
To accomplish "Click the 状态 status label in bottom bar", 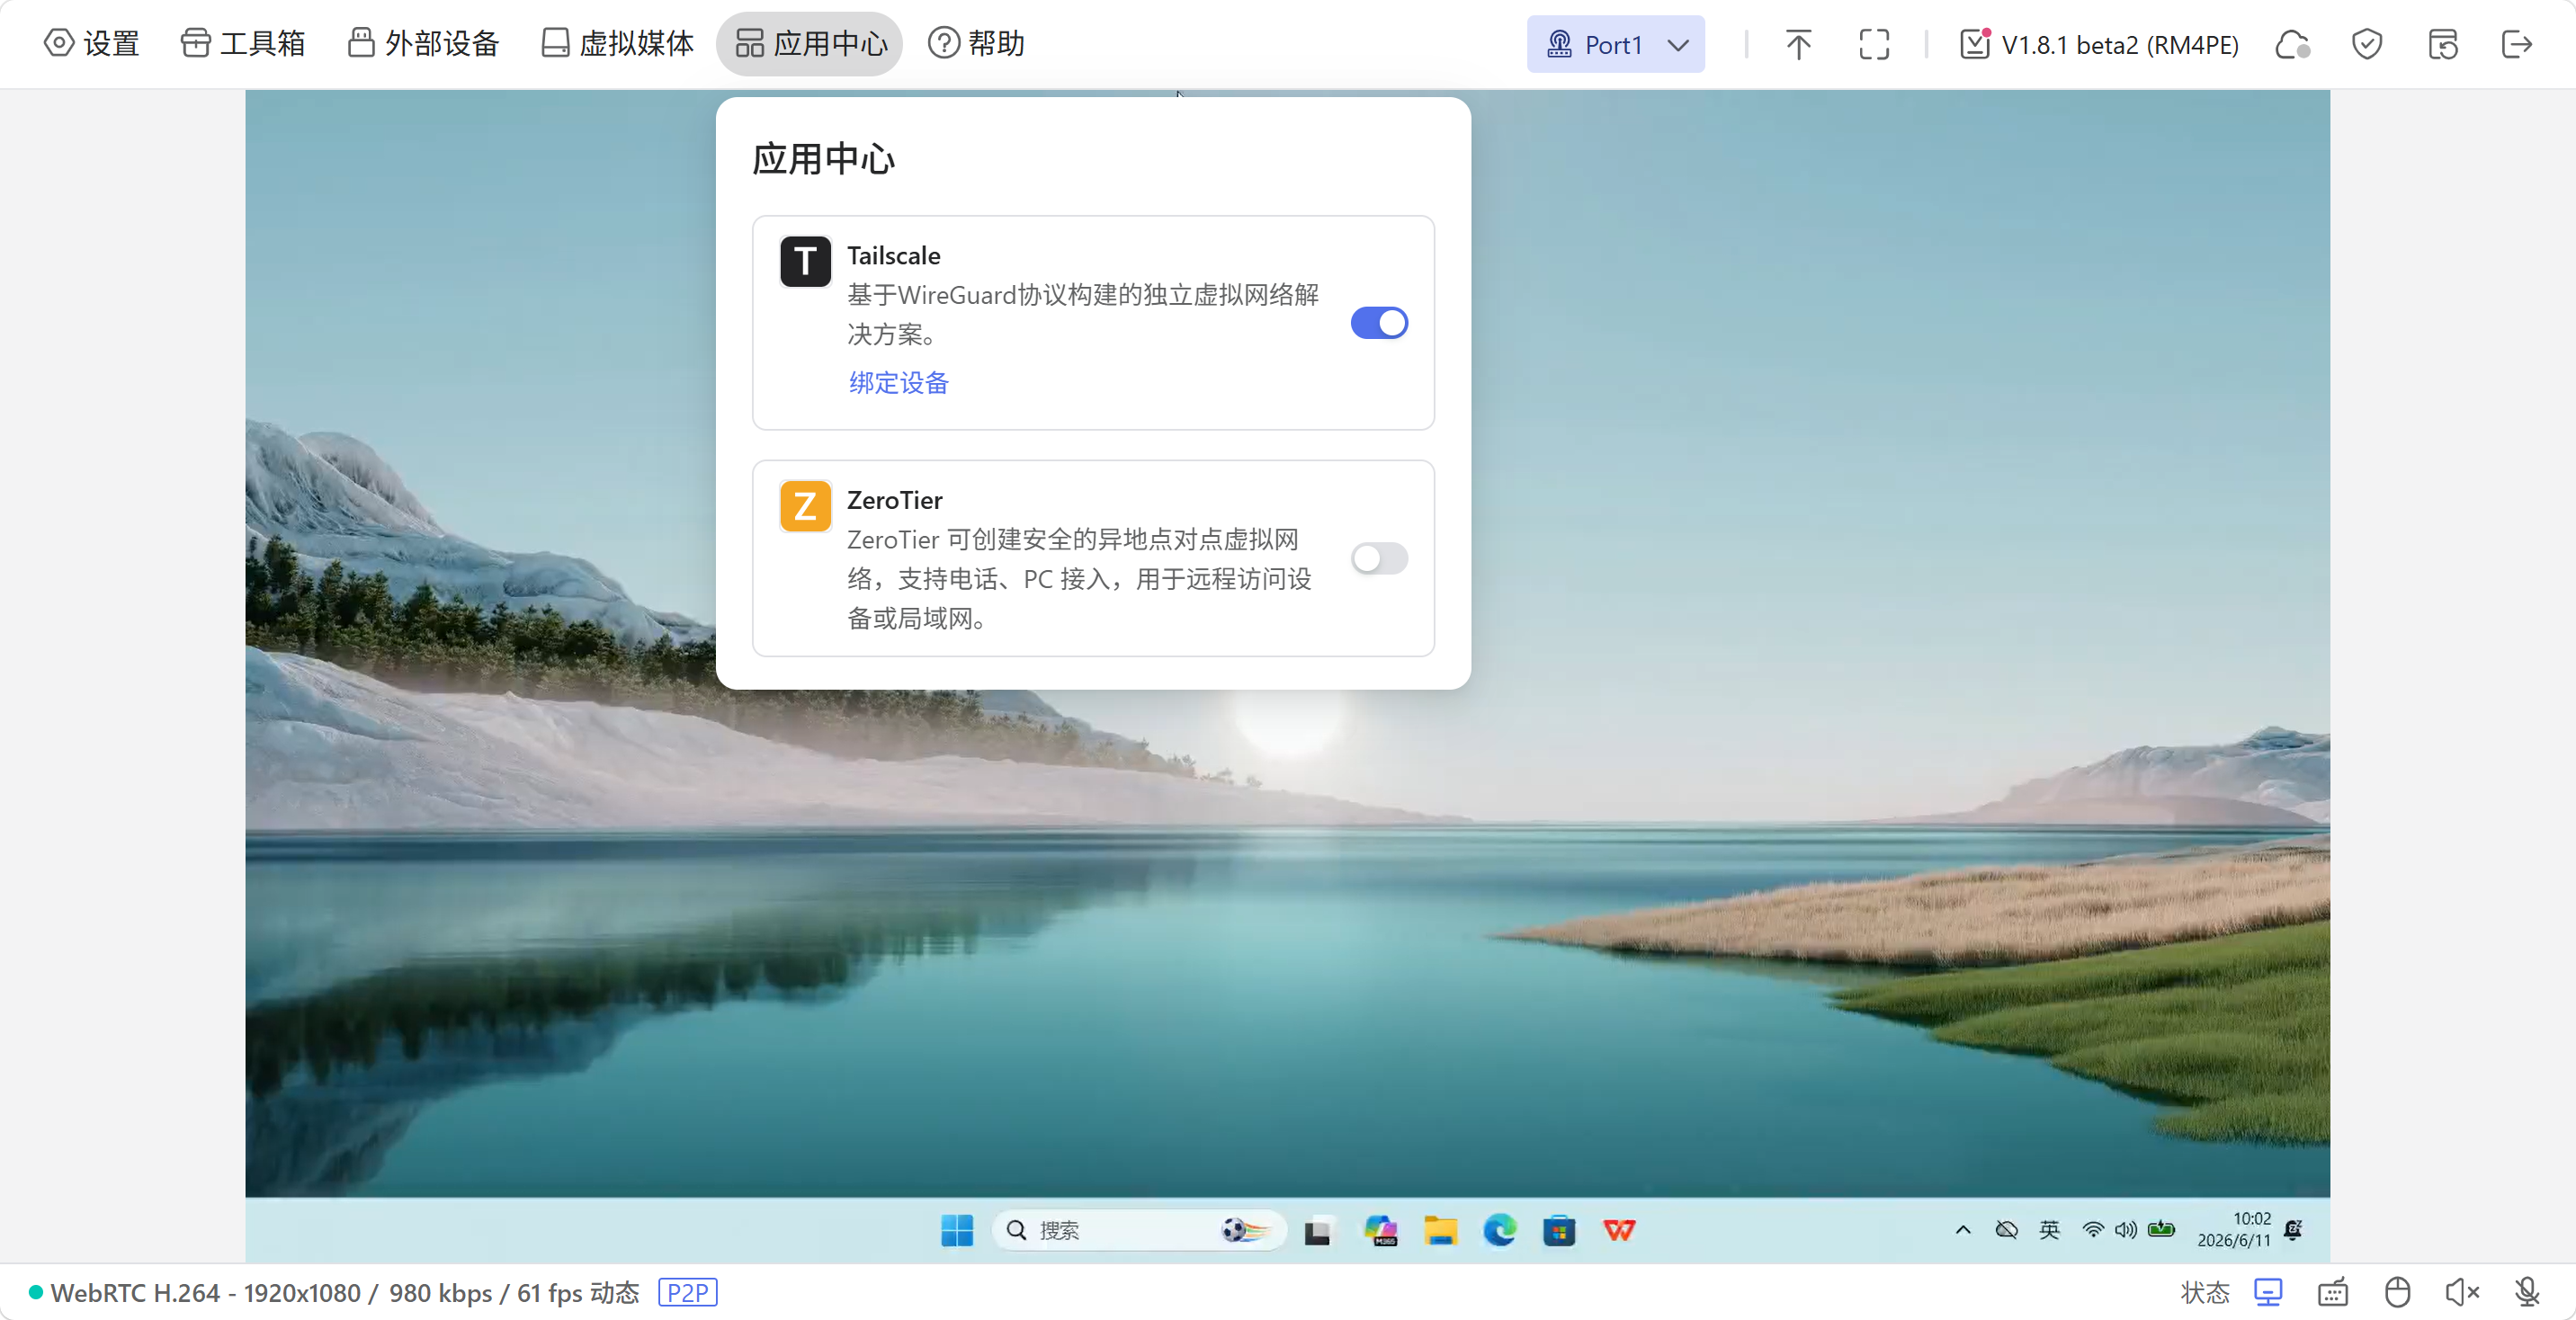I will click(x=2204, y=1292).
